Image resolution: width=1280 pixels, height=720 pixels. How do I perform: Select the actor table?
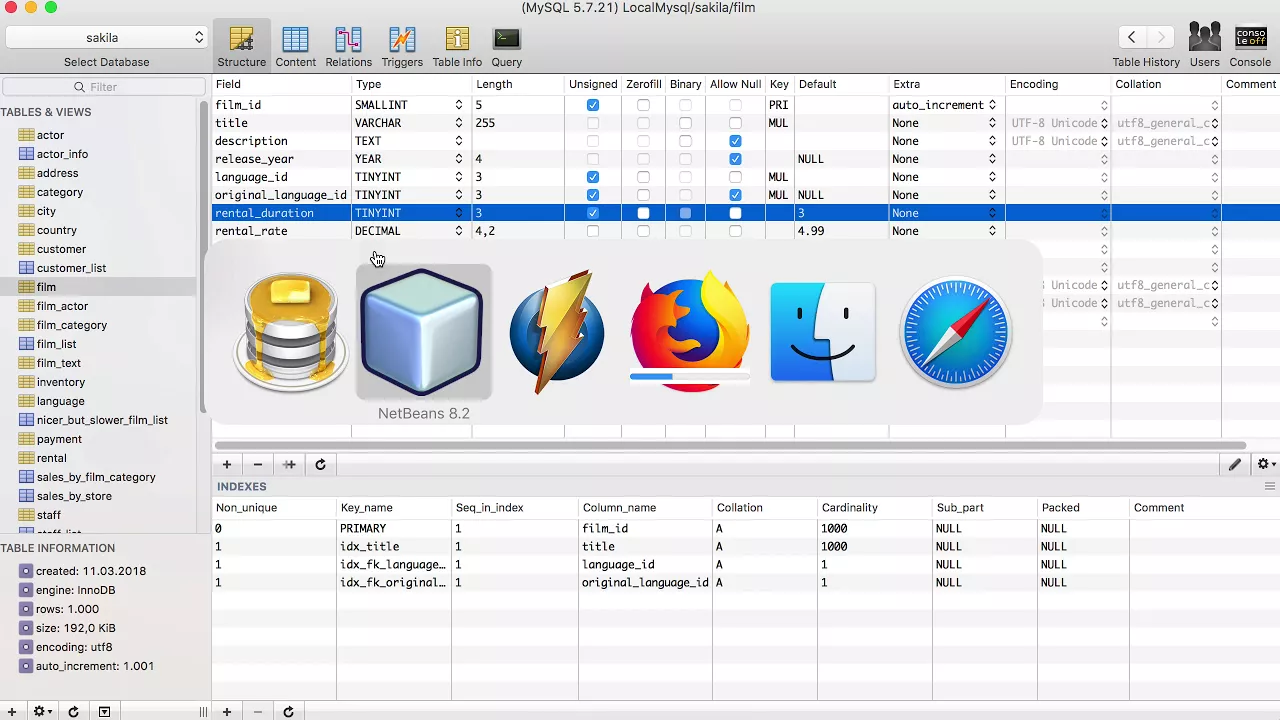coord(50,135)
